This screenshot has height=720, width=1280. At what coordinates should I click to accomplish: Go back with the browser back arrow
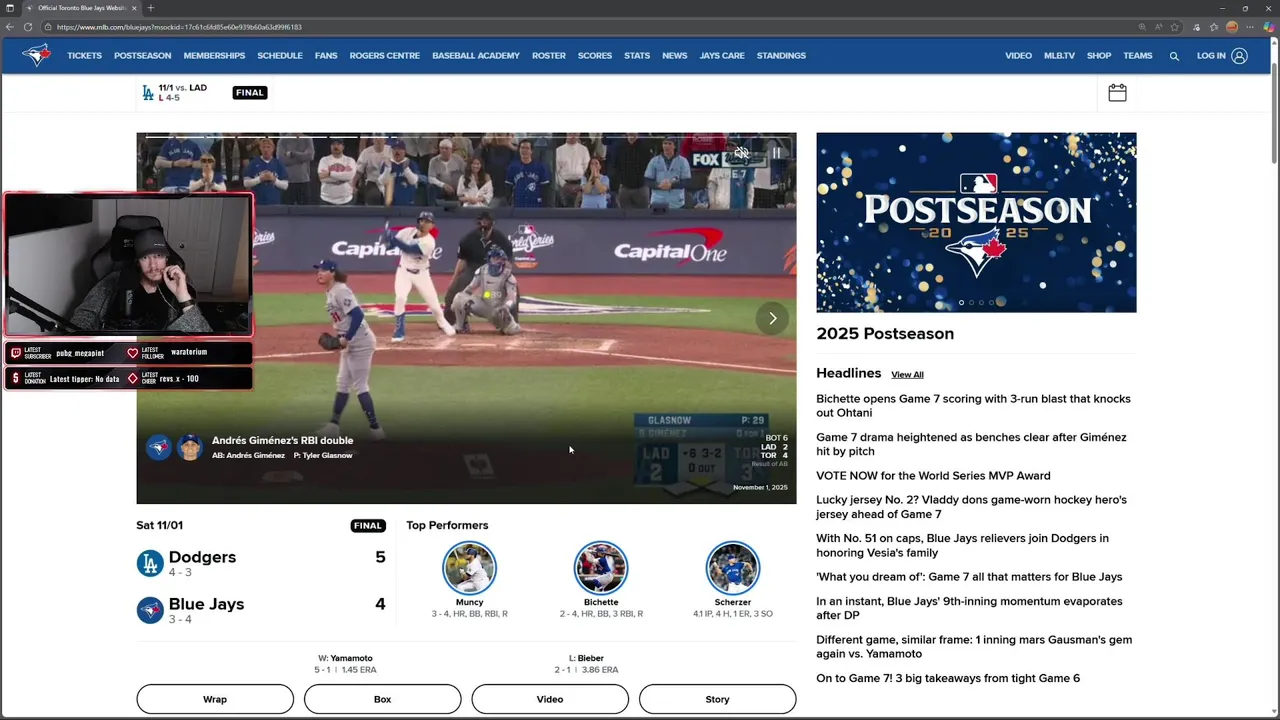10,27
